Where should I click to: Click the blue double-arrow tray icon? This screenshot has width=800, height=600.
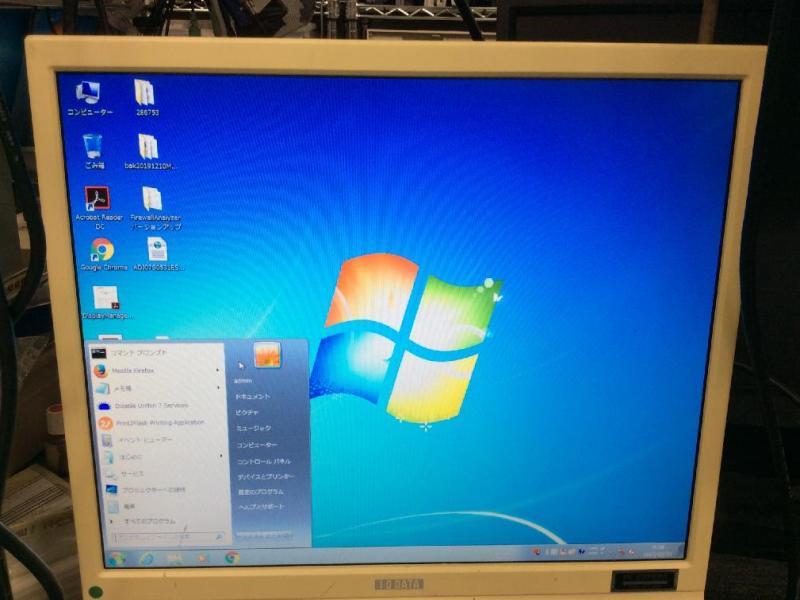[x=581, y=552]
